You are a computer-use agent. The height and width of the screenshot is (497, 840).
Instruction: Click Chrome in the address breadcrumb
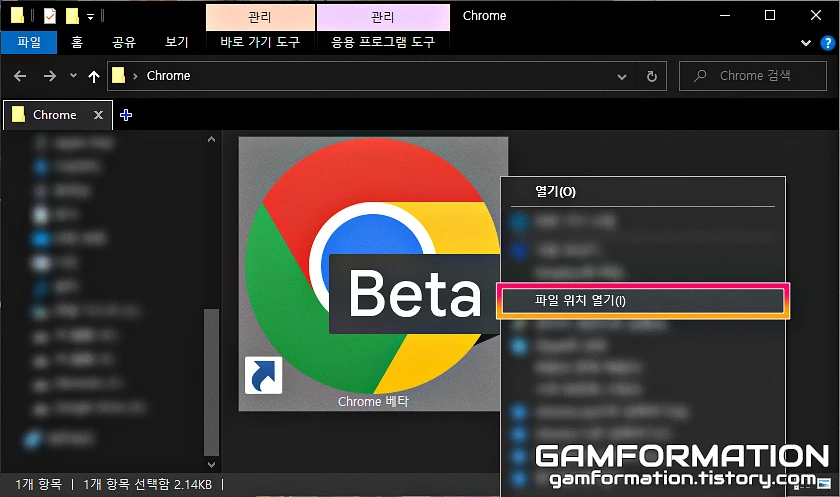168,76
